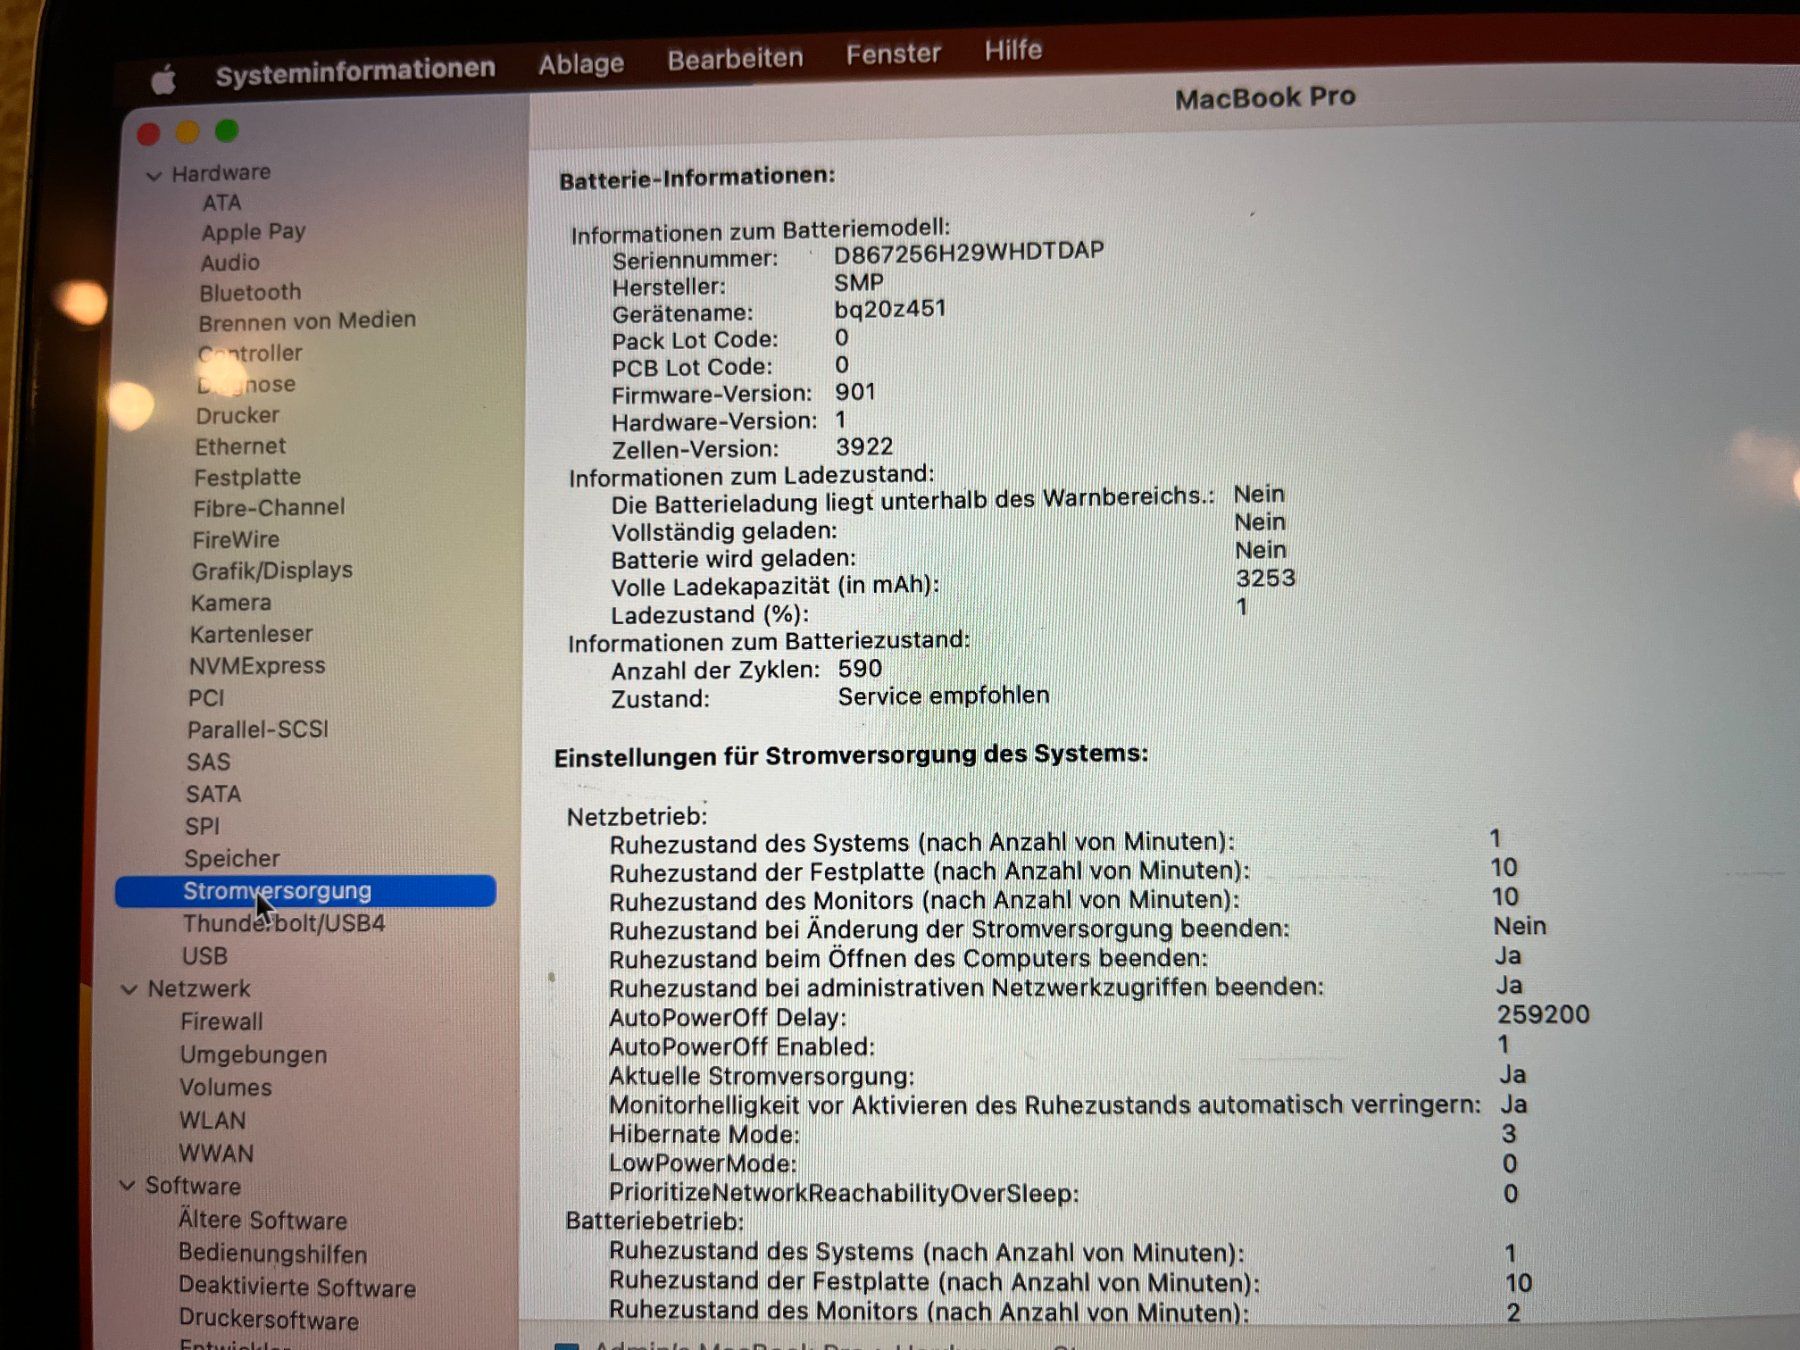Select Kamera in the sidebar
Screen dimensions: 1800x1350
[x=231, y=602]
